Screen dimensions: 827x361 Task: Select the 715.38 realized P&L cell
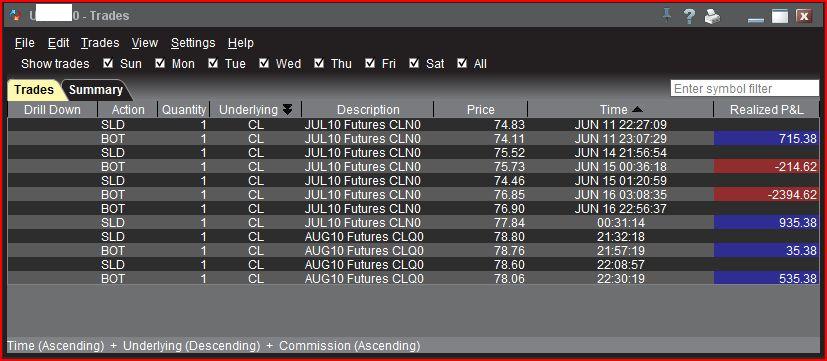(766, 139)
